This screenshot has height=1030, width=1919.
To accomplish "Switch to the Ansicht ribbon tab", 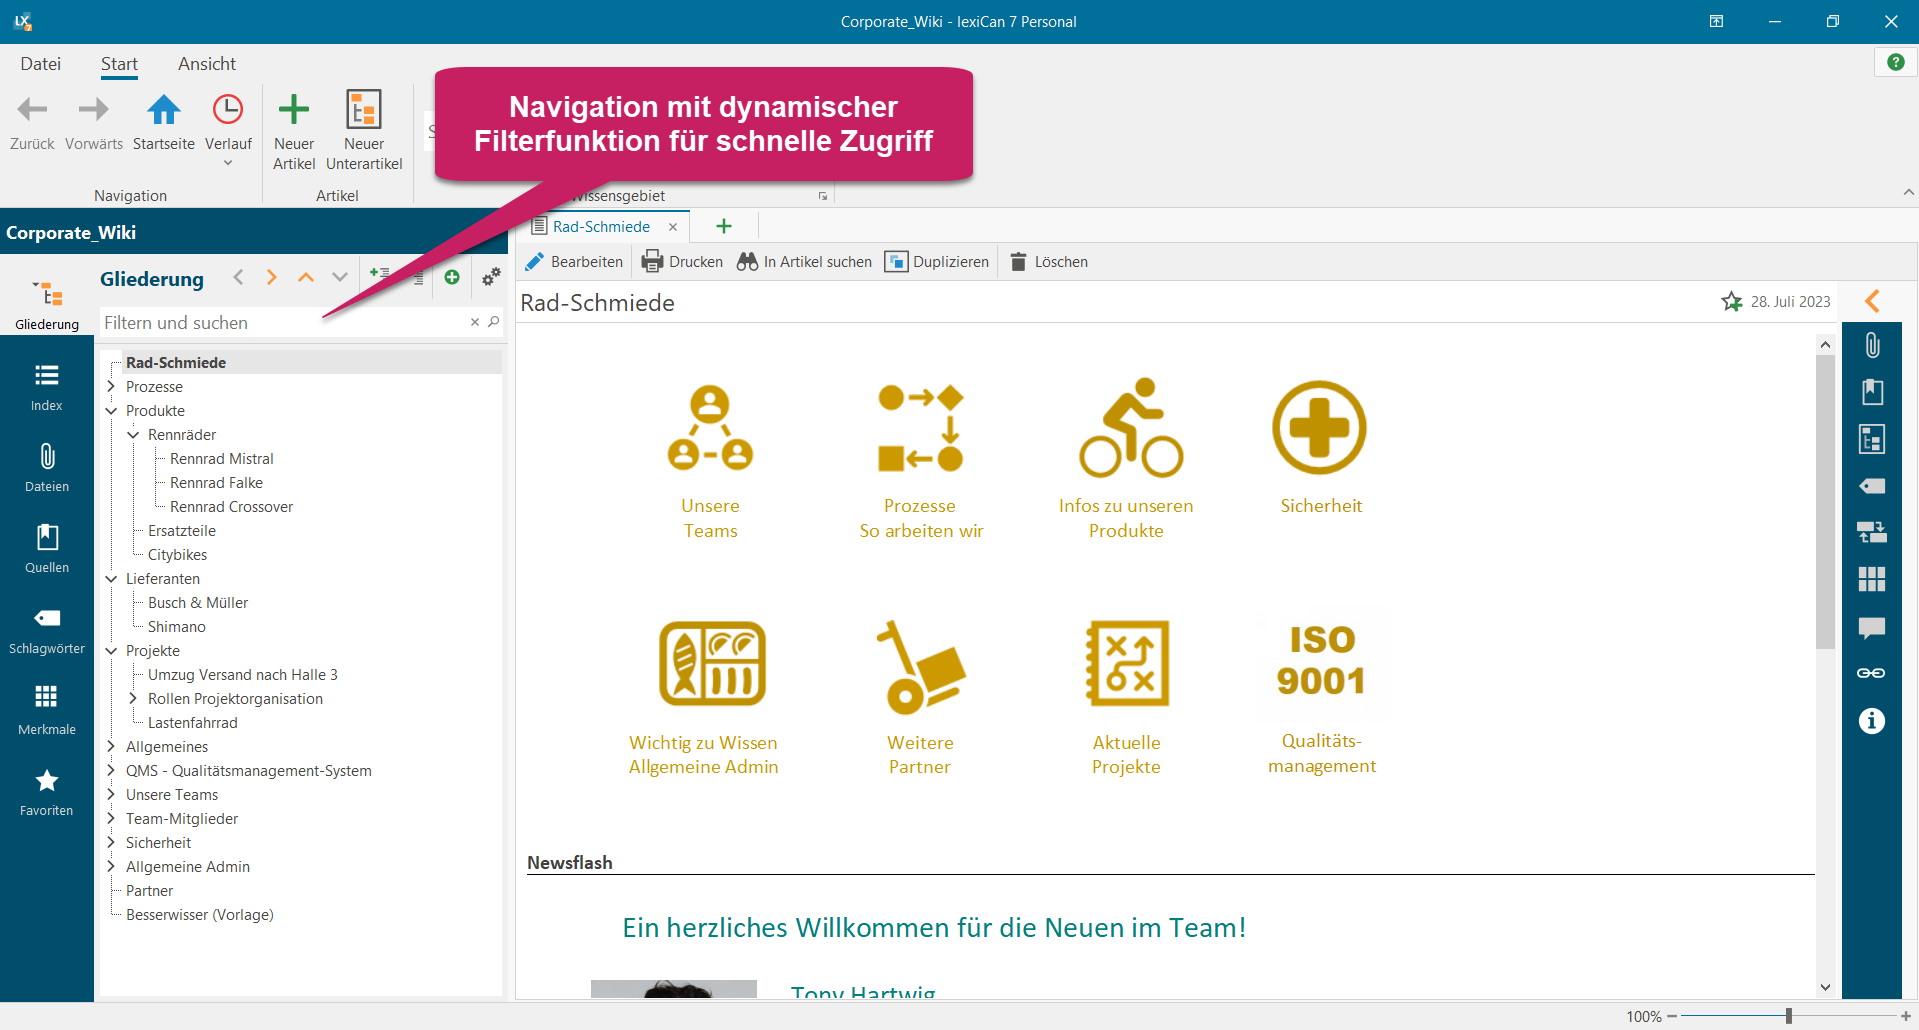I will pyautogui.click(x=207, y=64).
